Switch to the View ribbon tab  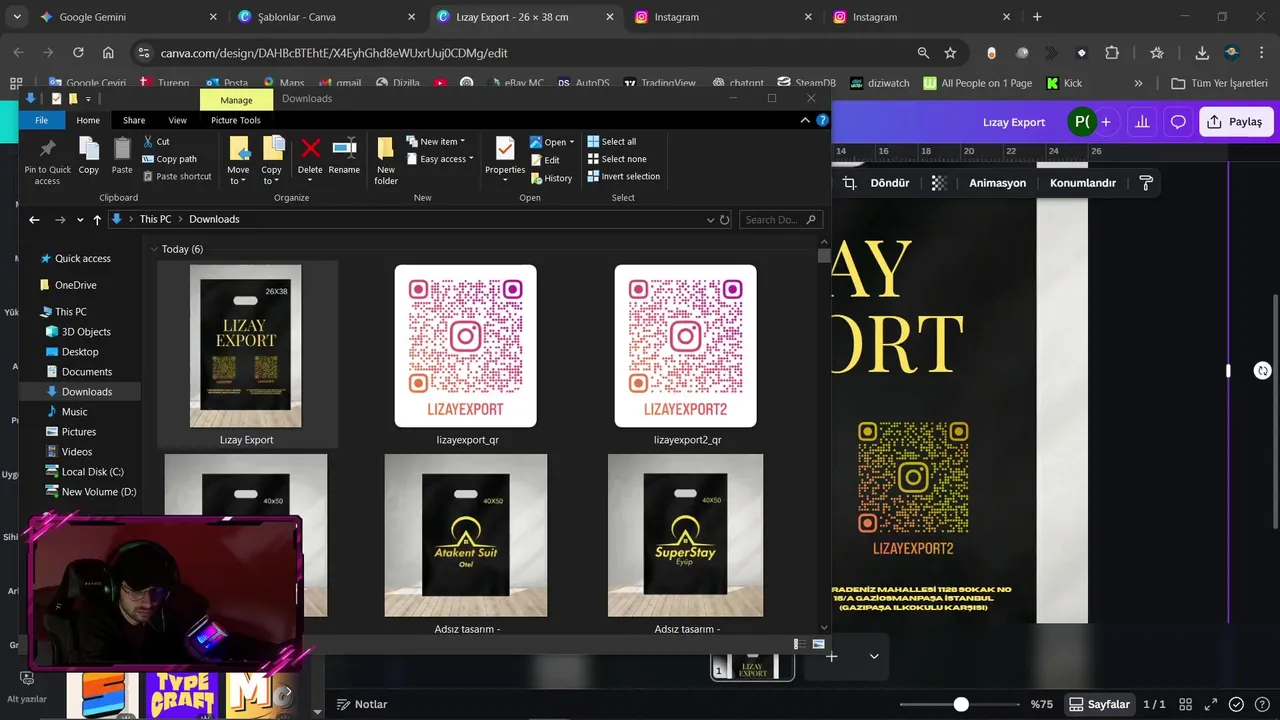[177, 120]
